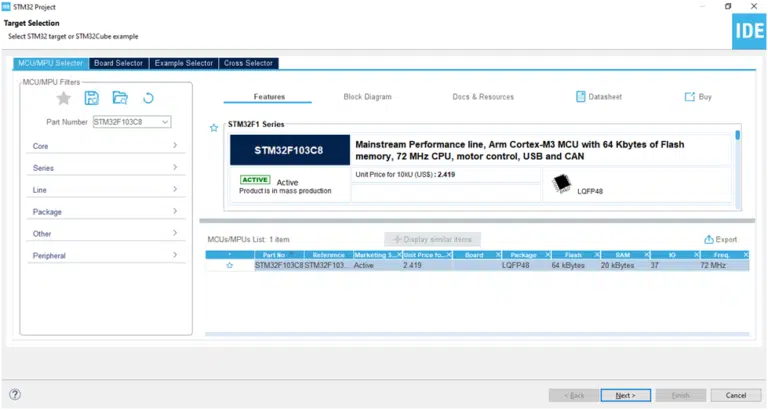The height and width of the screenshot is (410, 768).
Task: Click the Features panel vertical scrollbar
Action: click(x=738, y=167)
